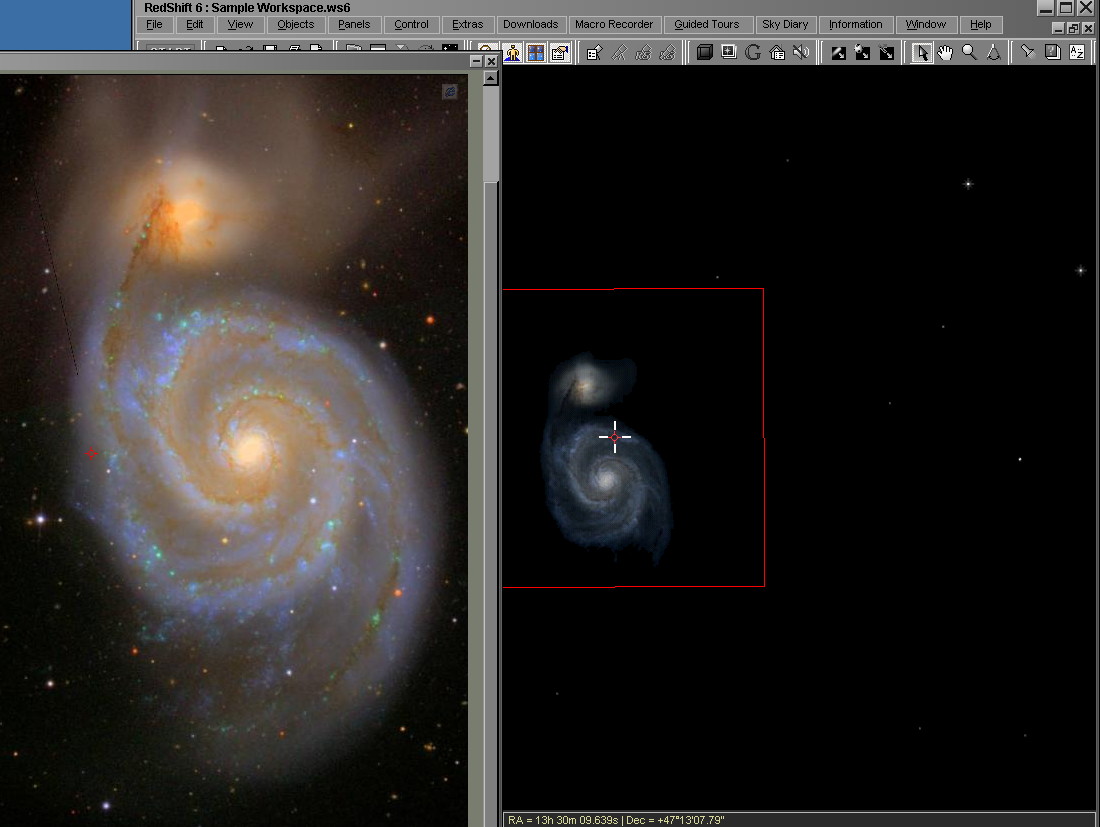
Task: Open the Objects menu
Action: 295,24
